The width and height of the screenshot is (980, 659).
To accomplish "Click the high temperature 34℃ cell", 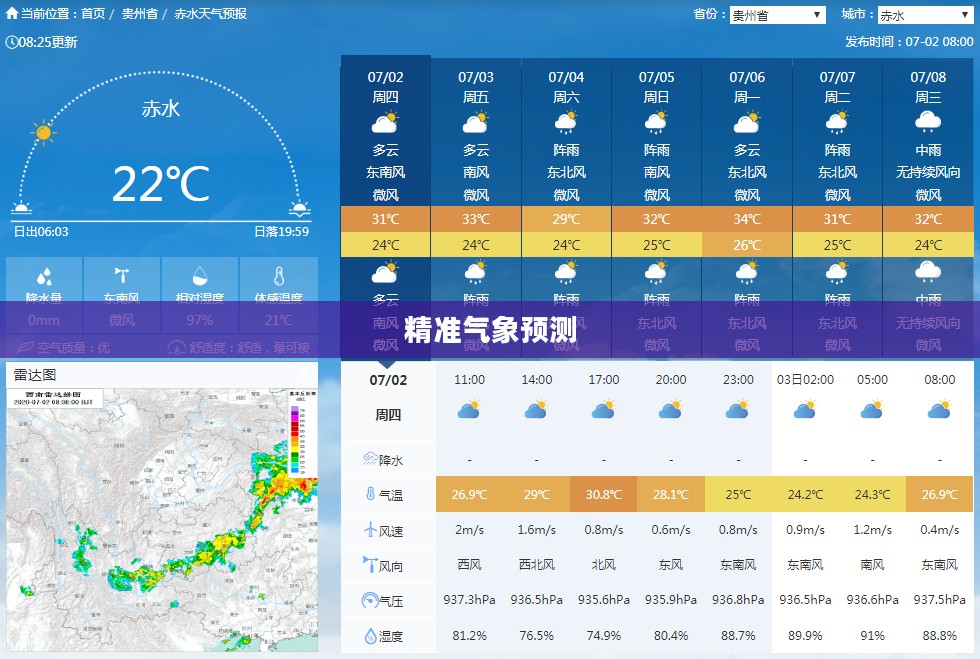I will [x=747, y=219].
